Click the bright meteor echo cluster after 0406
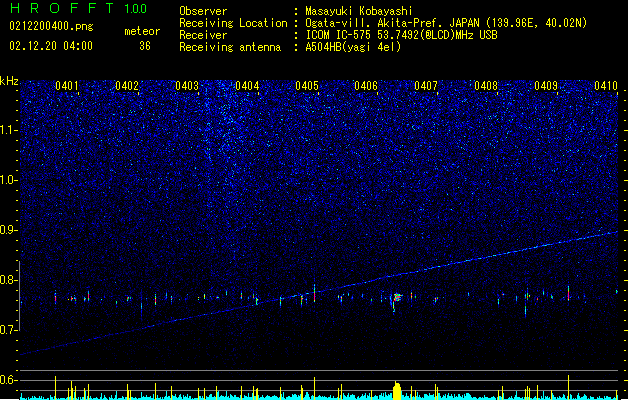The width and height of the screenshot is (629, 400). [x=396, y=300]
